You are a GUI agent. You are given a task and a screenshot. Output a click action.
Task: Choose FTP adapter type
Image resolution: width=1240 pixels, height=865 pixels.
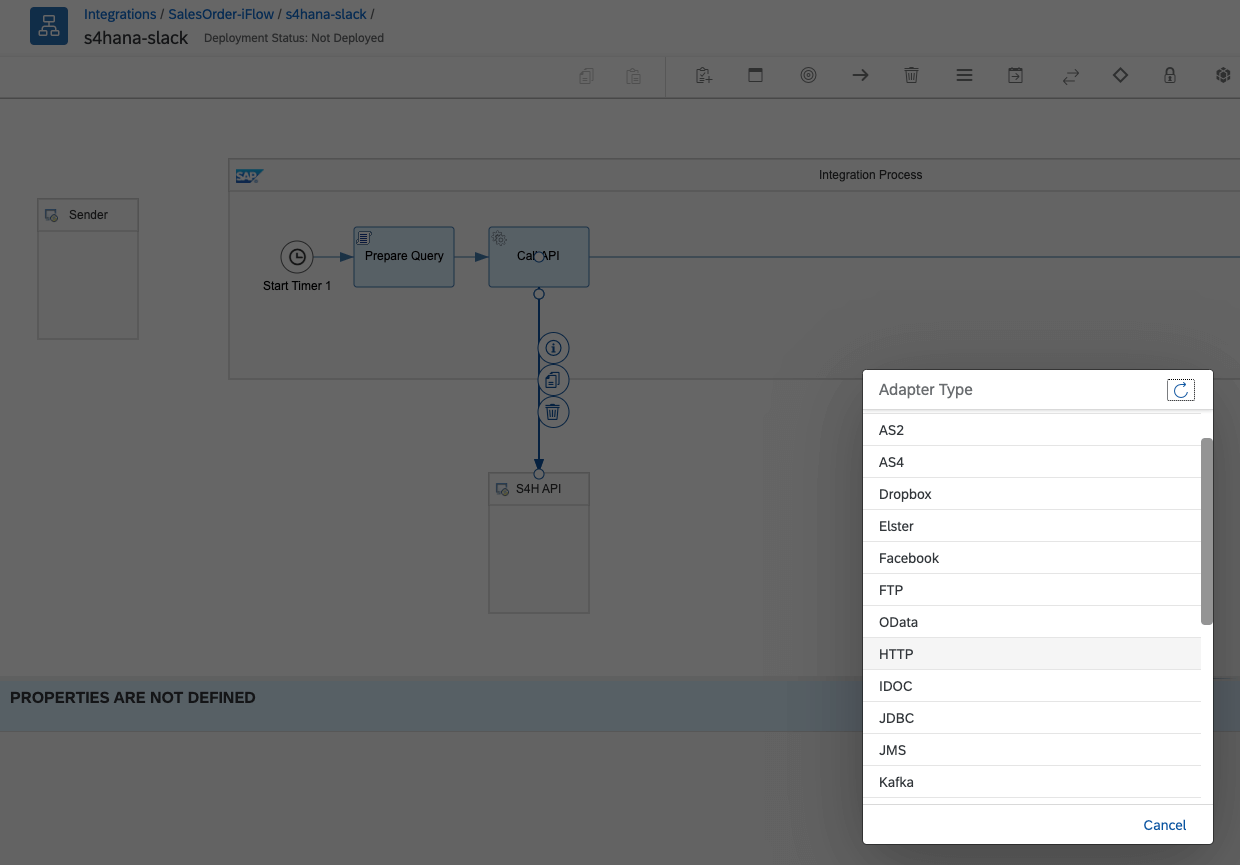click(1032, 590)
